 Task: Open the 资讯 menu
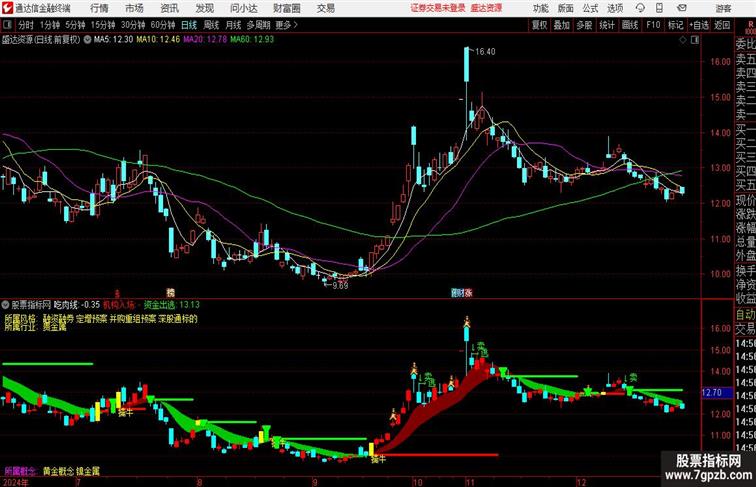coord(169,8)
